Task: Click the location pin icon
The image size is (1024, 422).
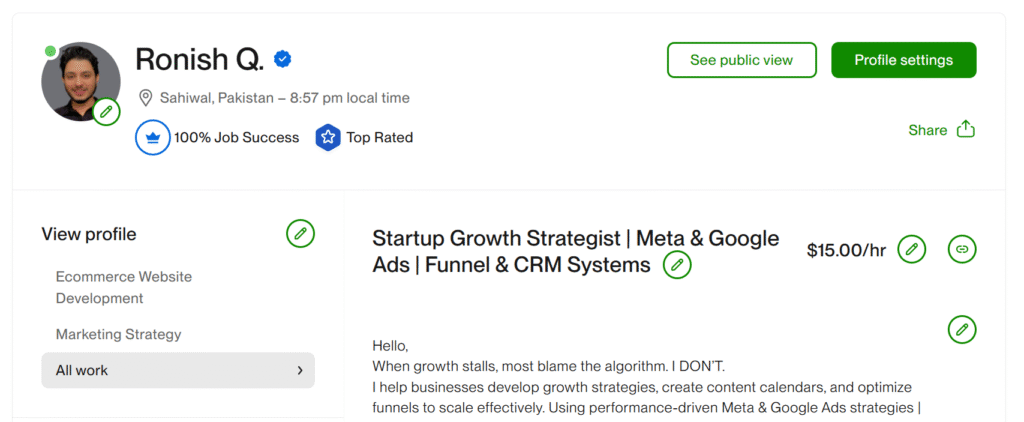Action: [146, 98]
